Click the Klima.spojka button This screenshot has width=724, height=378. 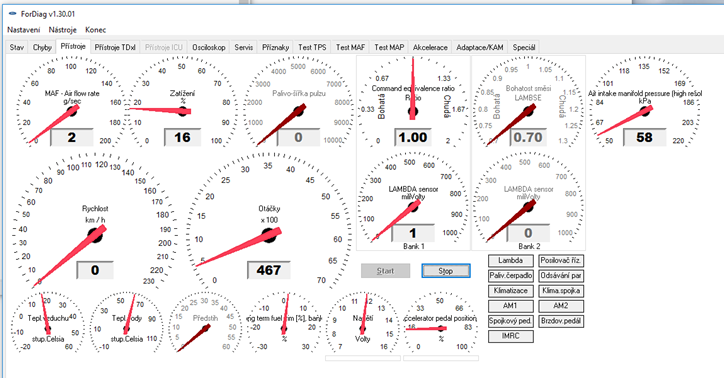pos(561,291)
